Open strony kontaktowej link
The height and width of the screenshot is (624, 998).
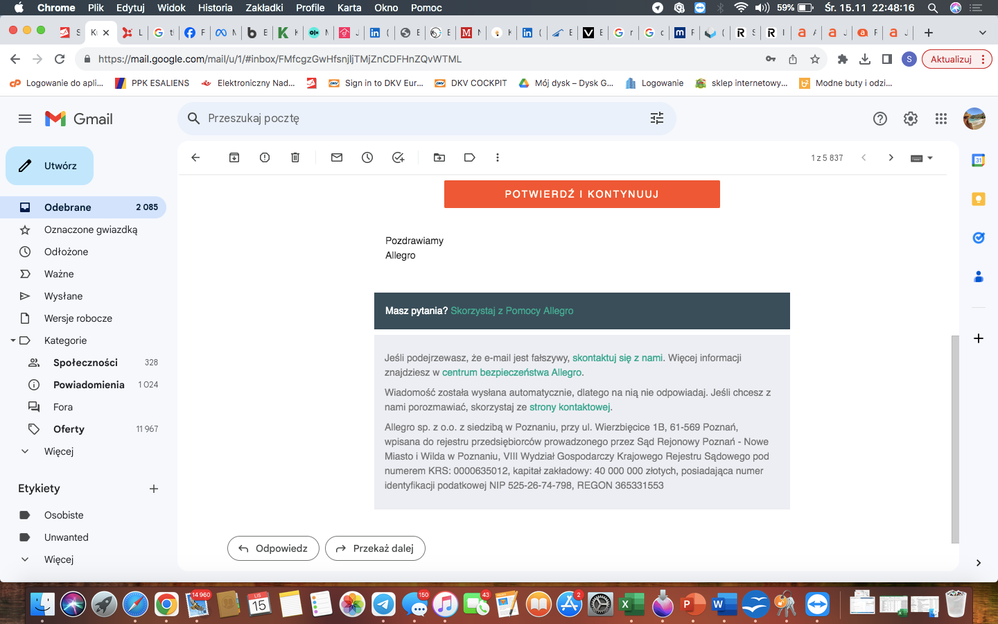click(570, 407)
